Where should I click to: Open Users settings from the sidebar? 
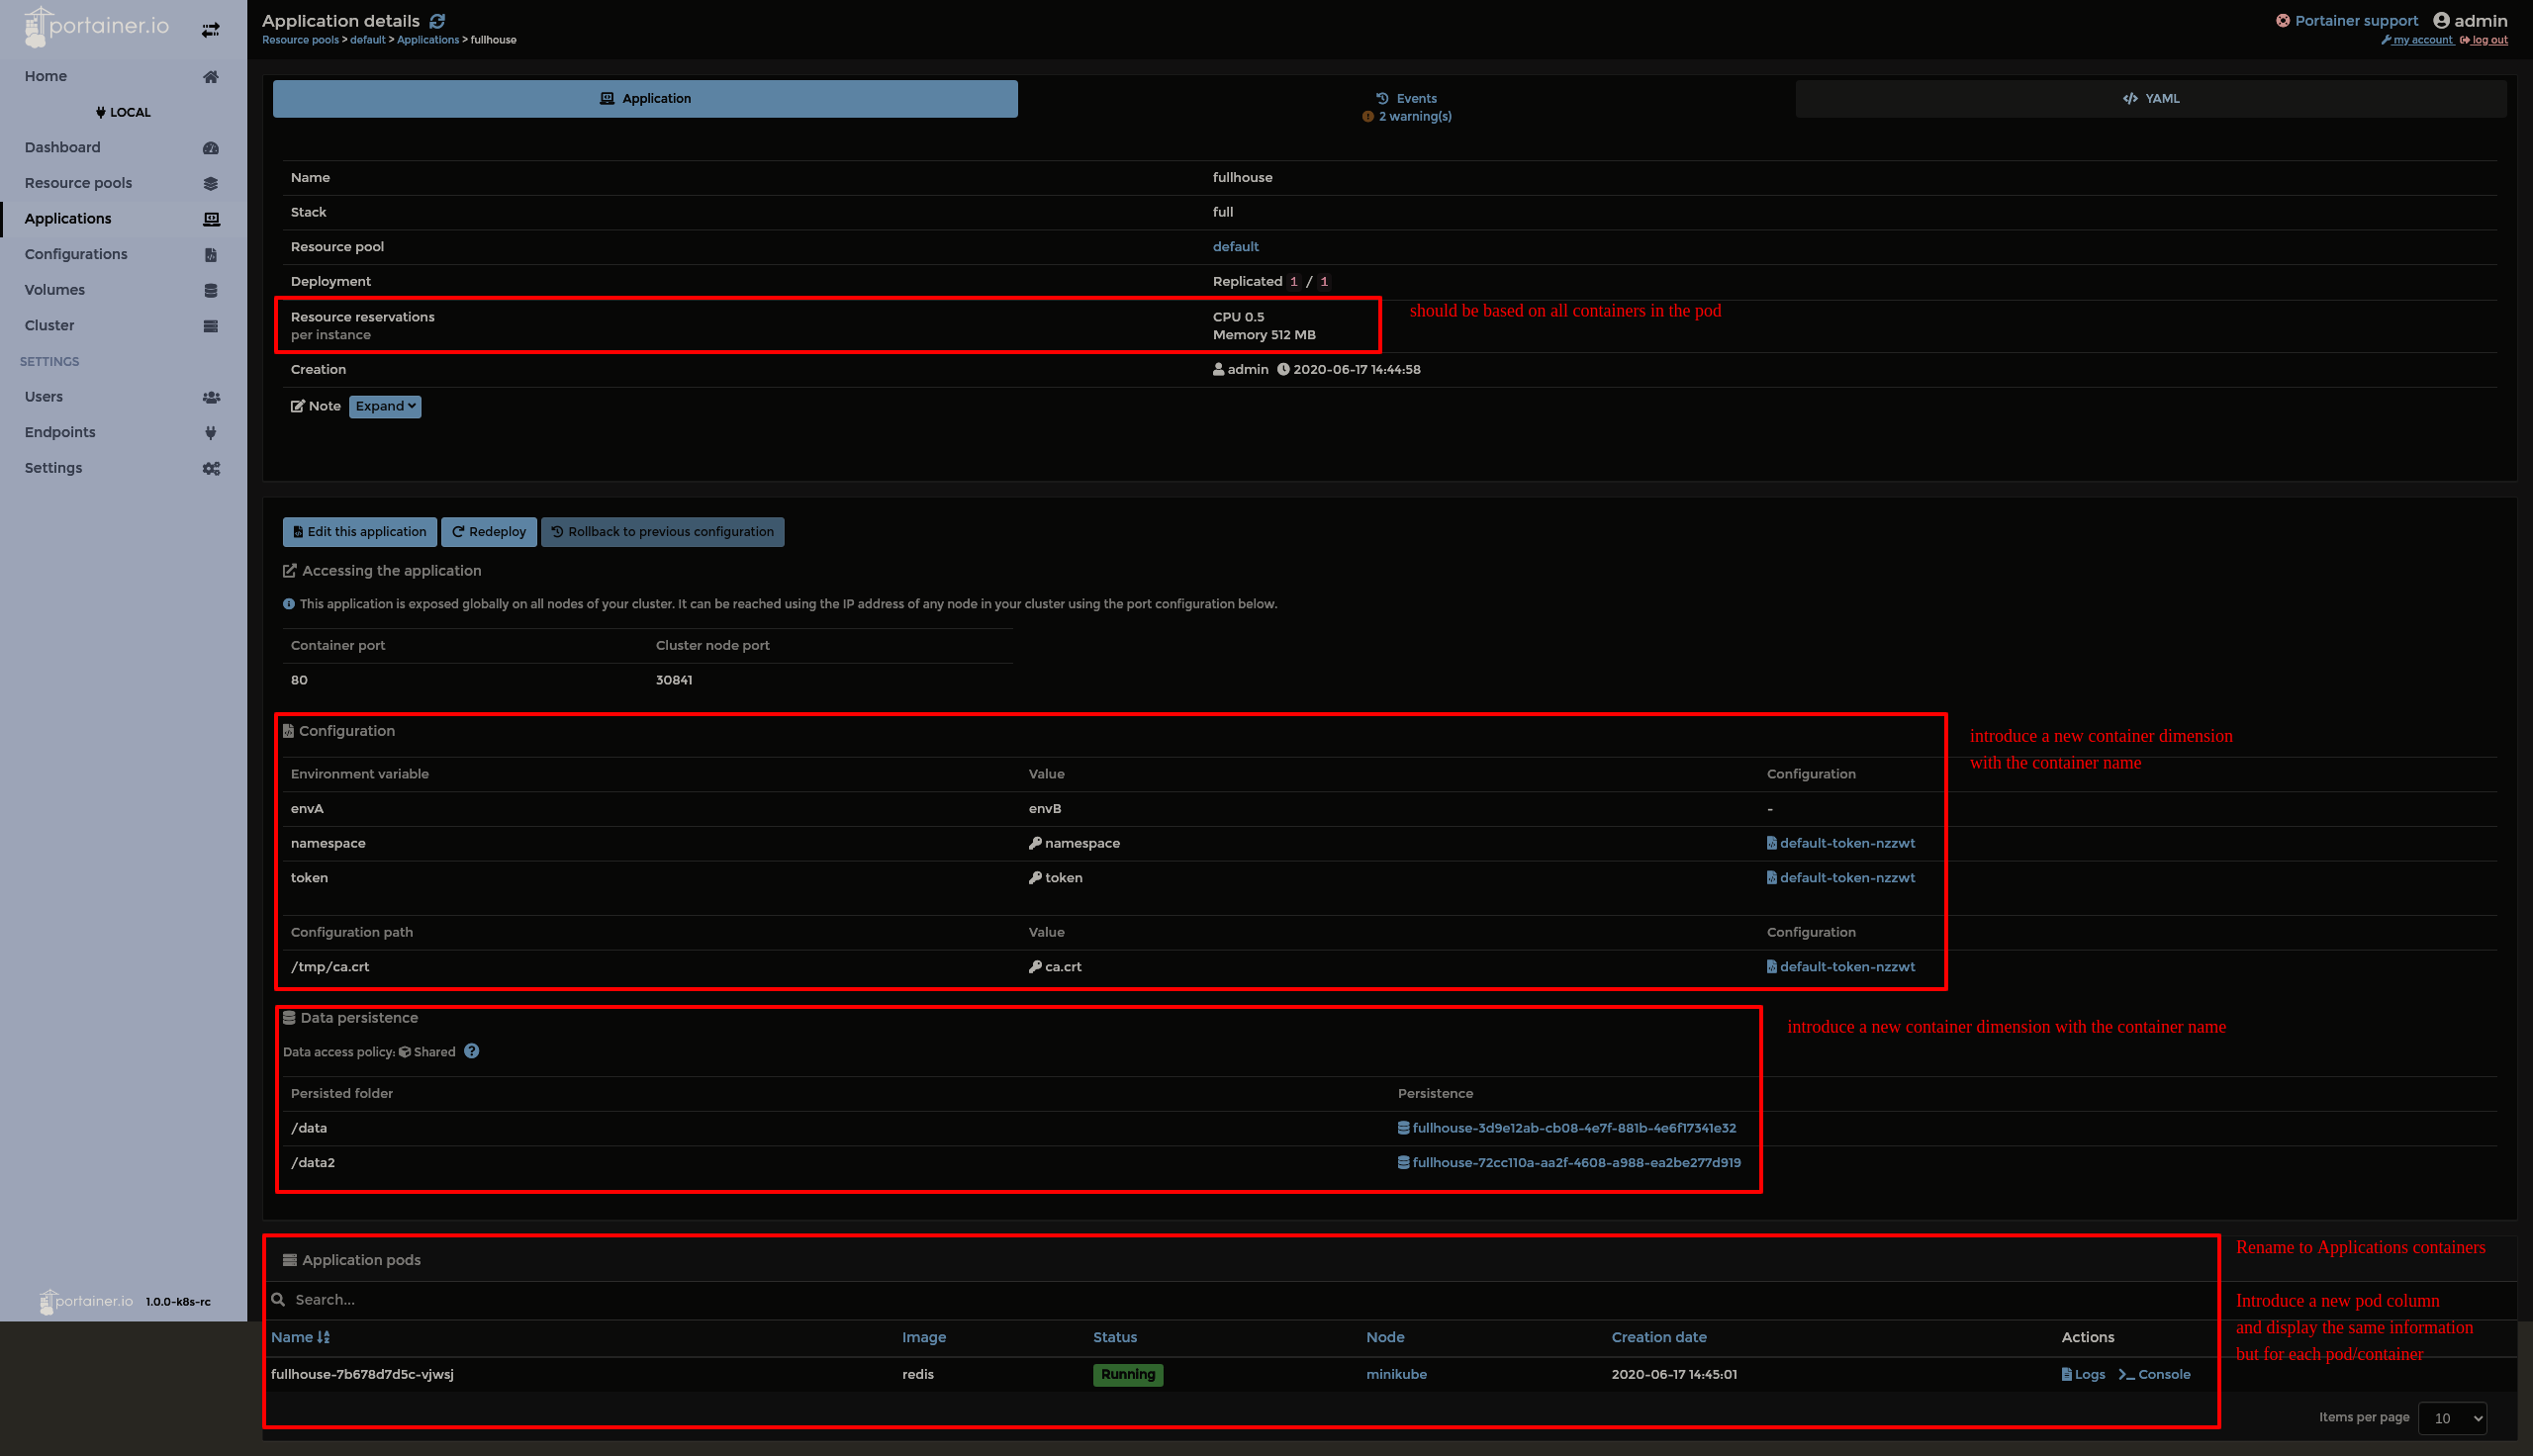coord(43,396)
